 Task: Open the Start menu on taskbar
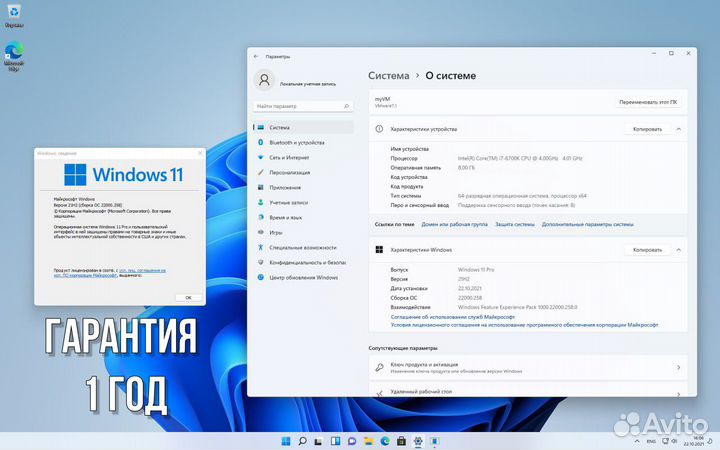pos(286,441)
